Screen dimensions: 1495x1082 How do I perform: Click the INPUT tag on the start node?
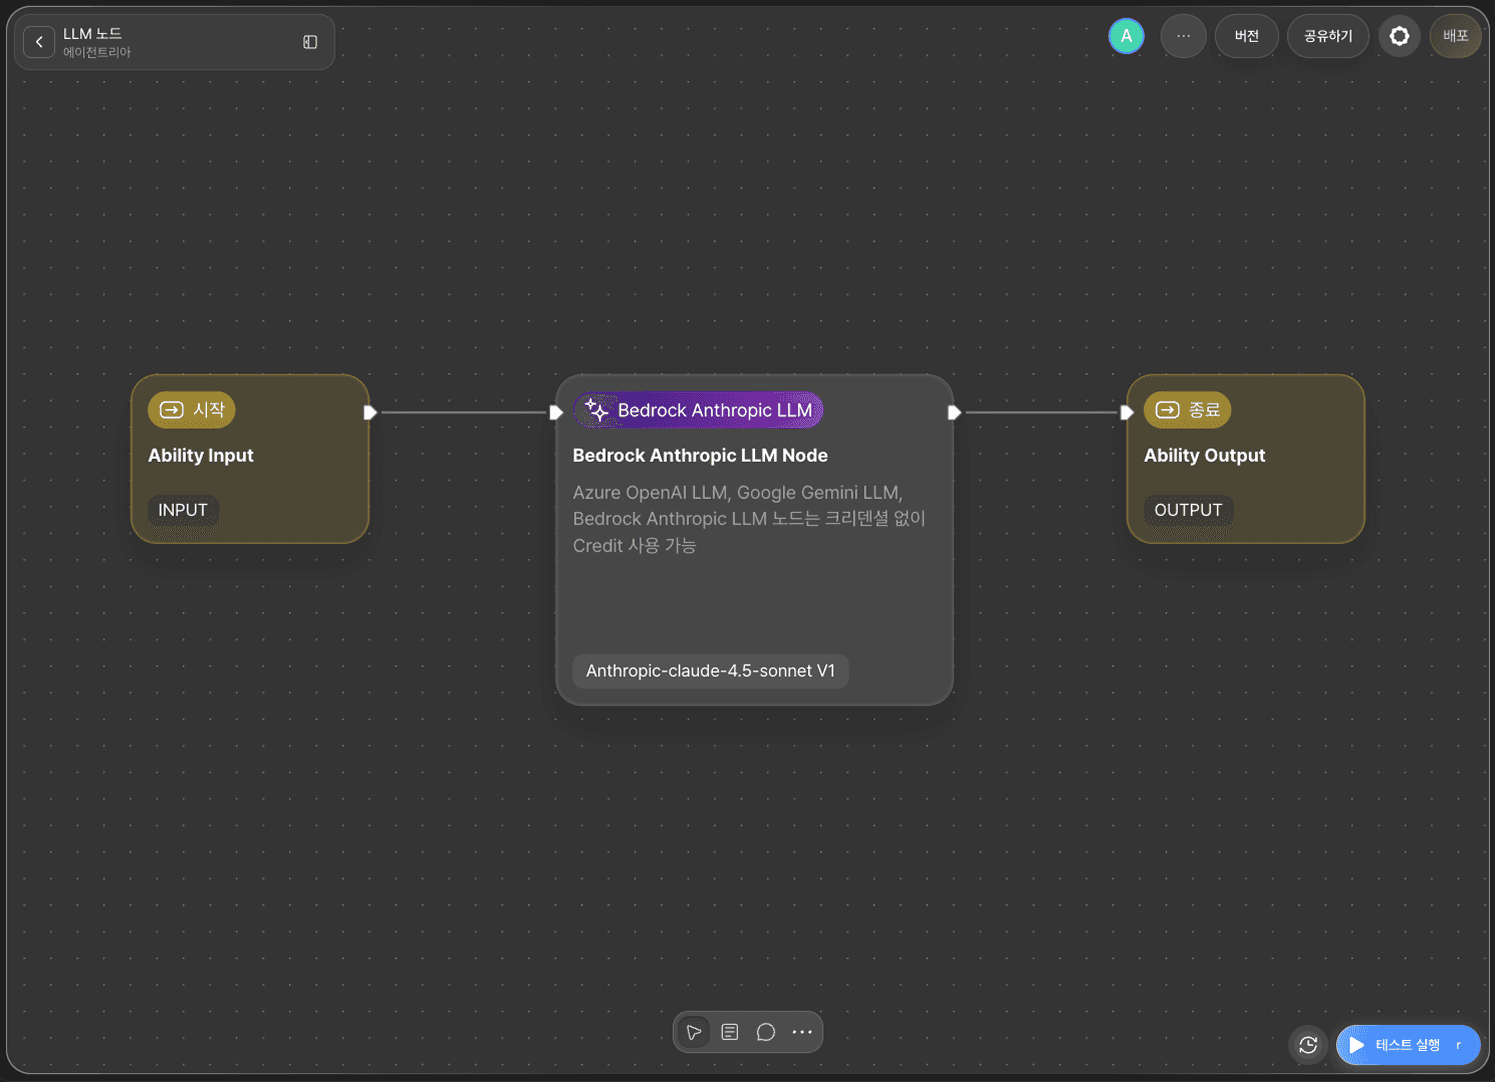(183, 510)
